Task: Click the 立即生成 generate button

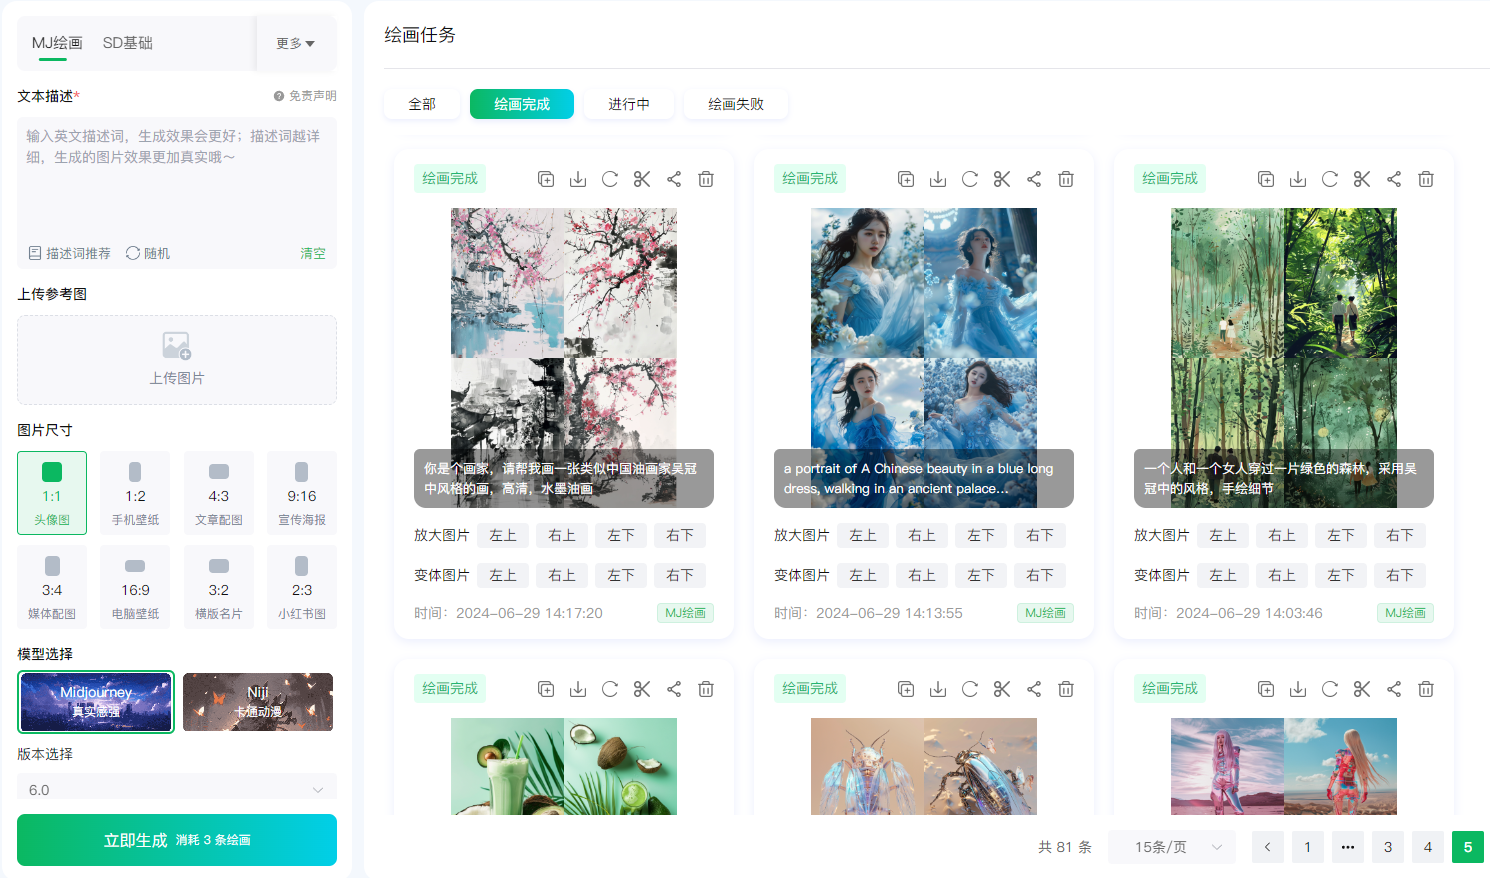Action: 177,840
